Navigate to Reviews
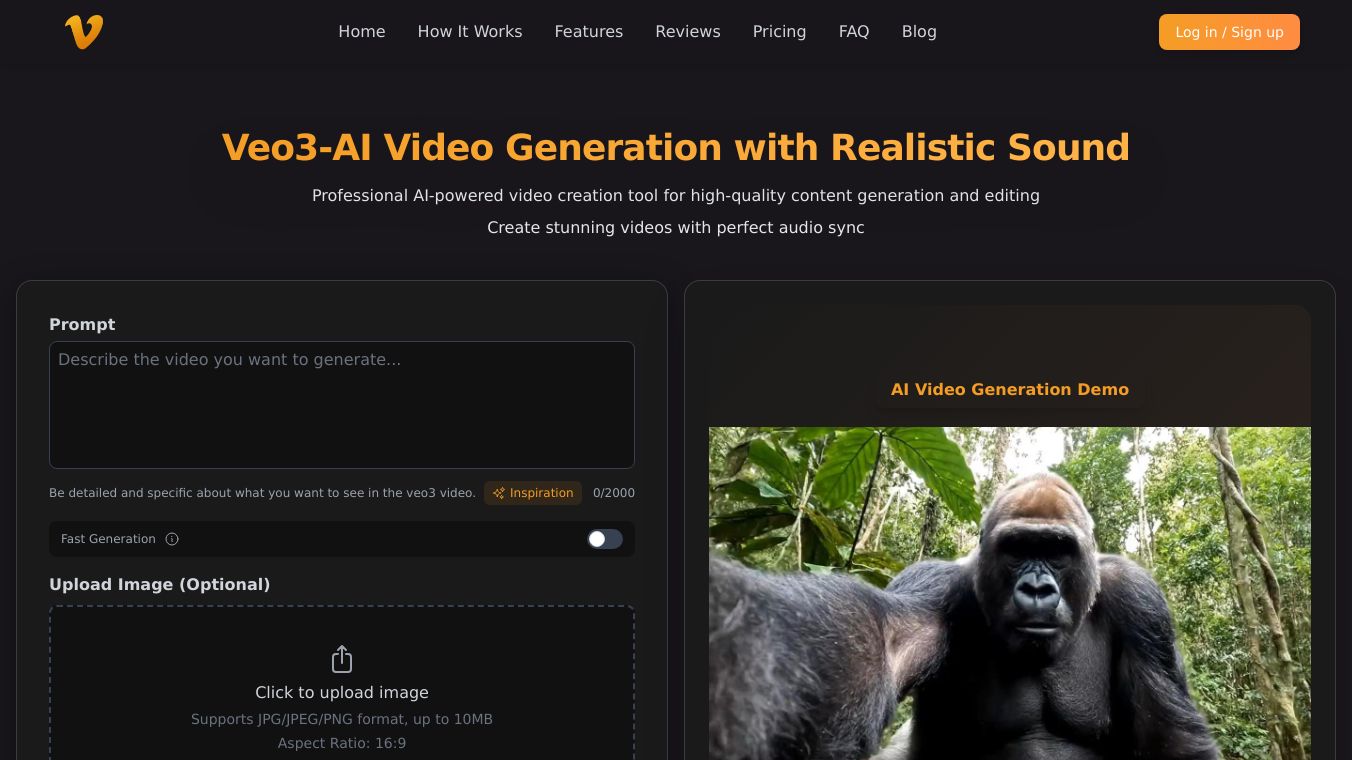Viewport: 1352px width, 760px height. click(688, 32)
